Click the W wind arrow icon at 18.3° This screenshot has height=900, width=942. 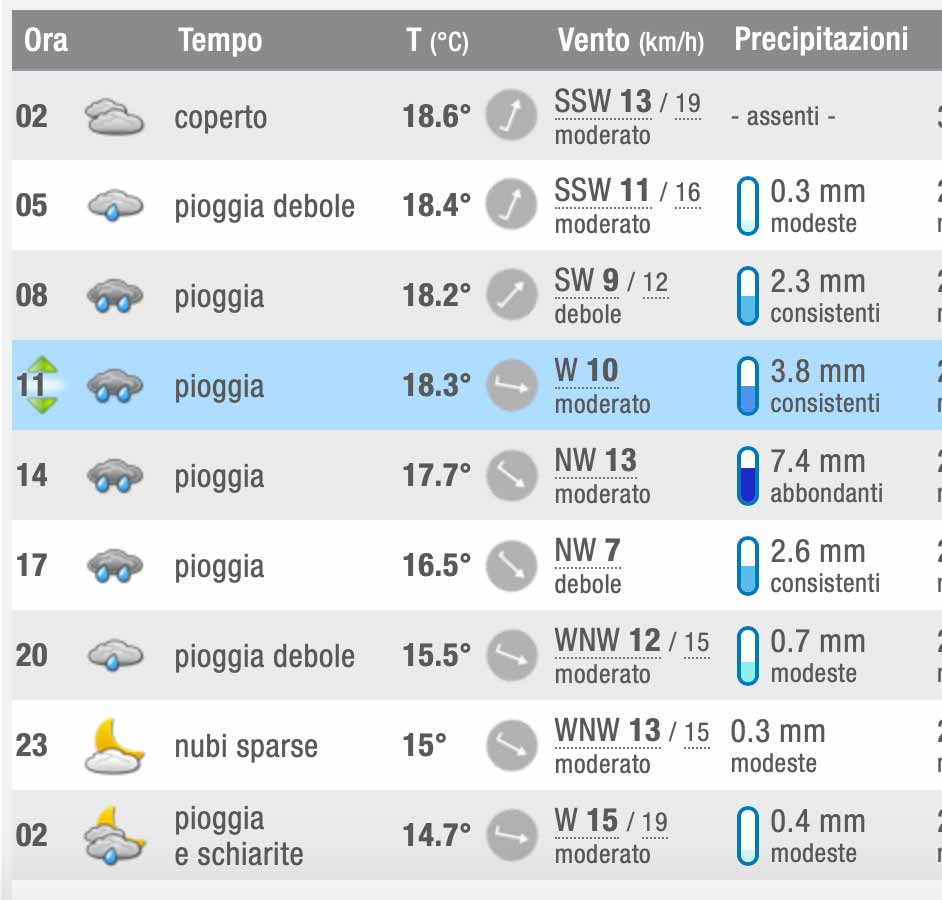(511, 385)
